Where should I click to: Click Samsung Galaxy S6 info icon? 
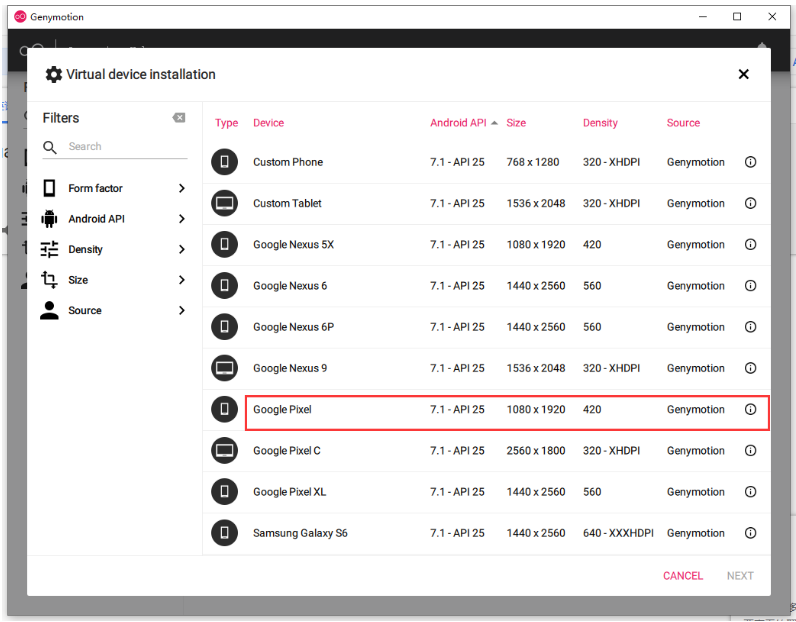pyautogui.click(x=750, y=533)
